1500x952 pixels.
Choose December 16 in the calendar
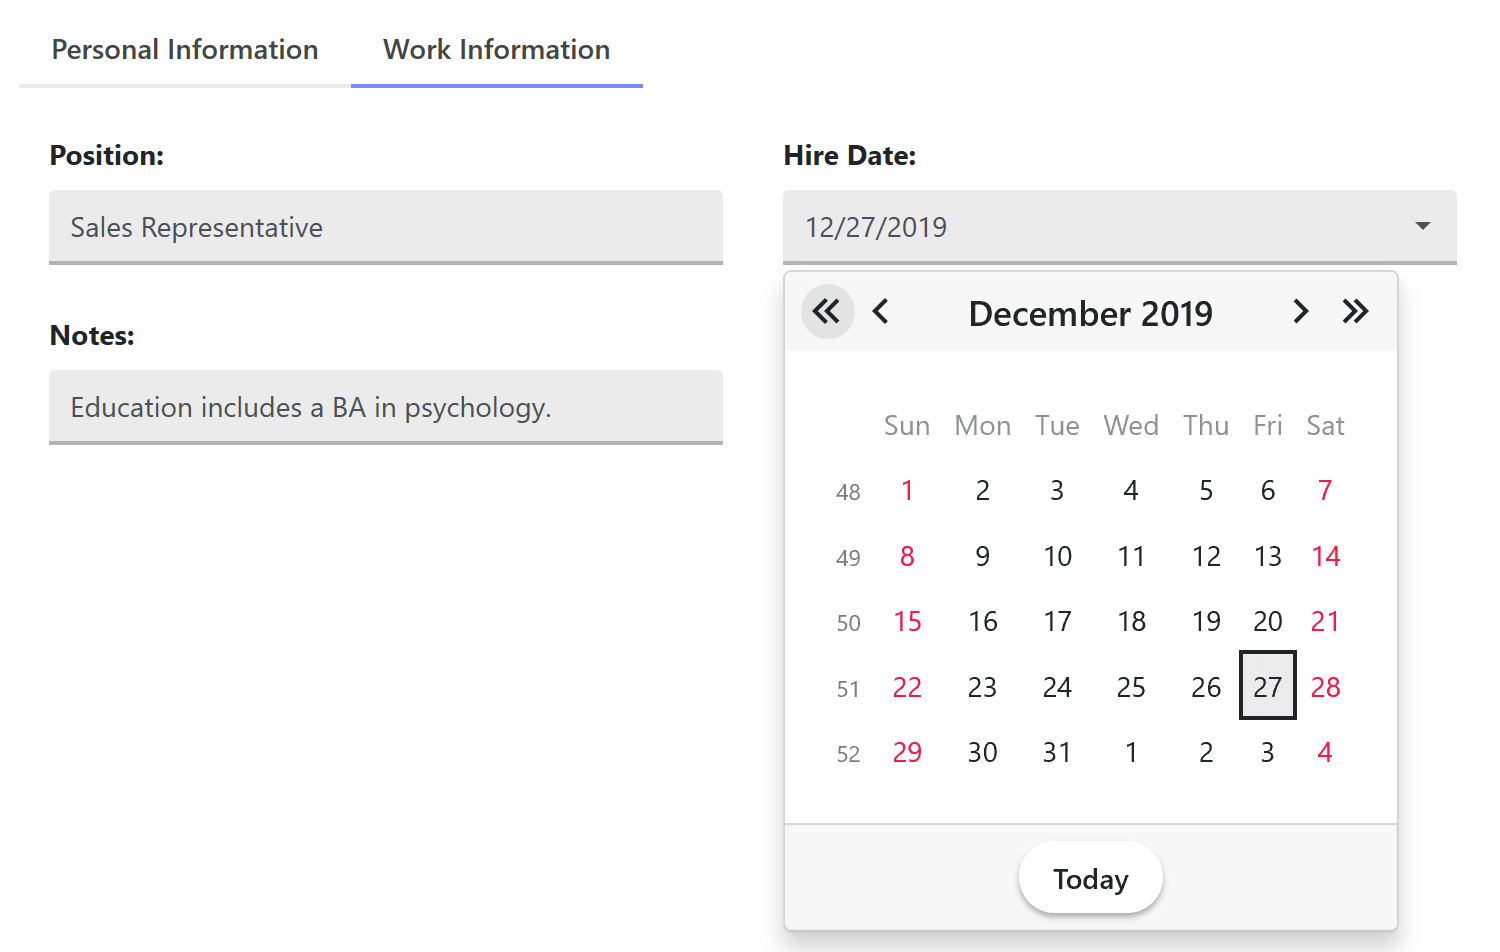click(x=982, y=622)
